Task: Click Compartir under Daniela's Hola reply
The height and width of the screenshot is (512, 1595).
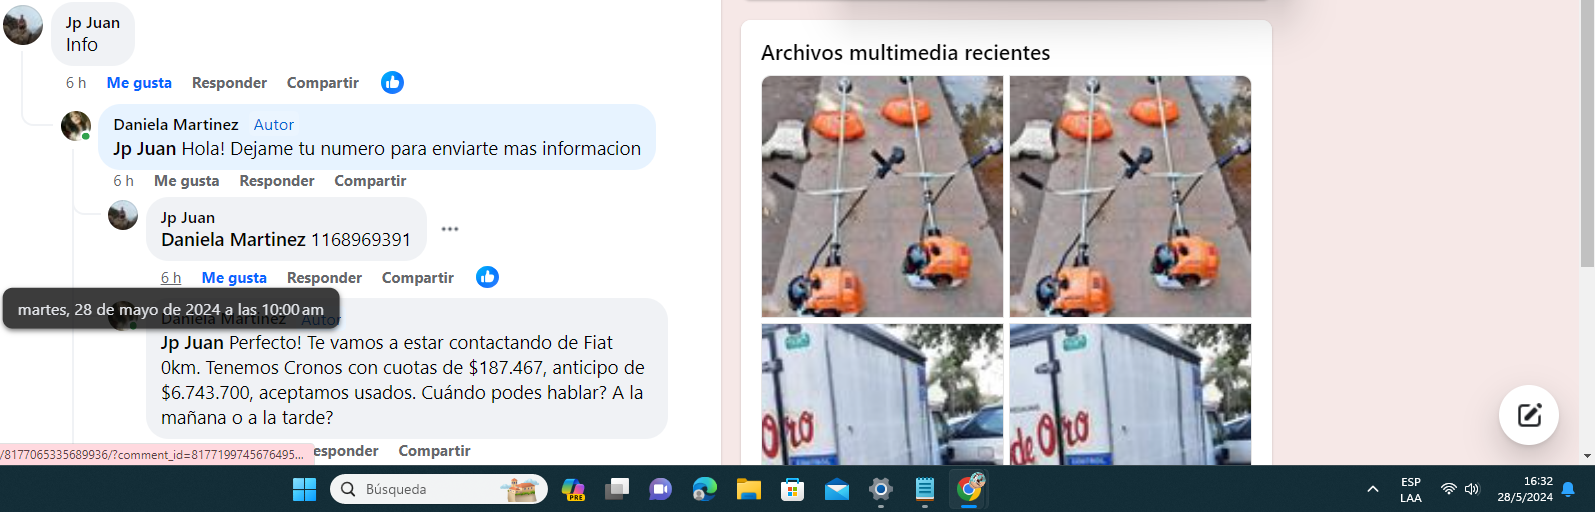Action: (x=370, y=181)
